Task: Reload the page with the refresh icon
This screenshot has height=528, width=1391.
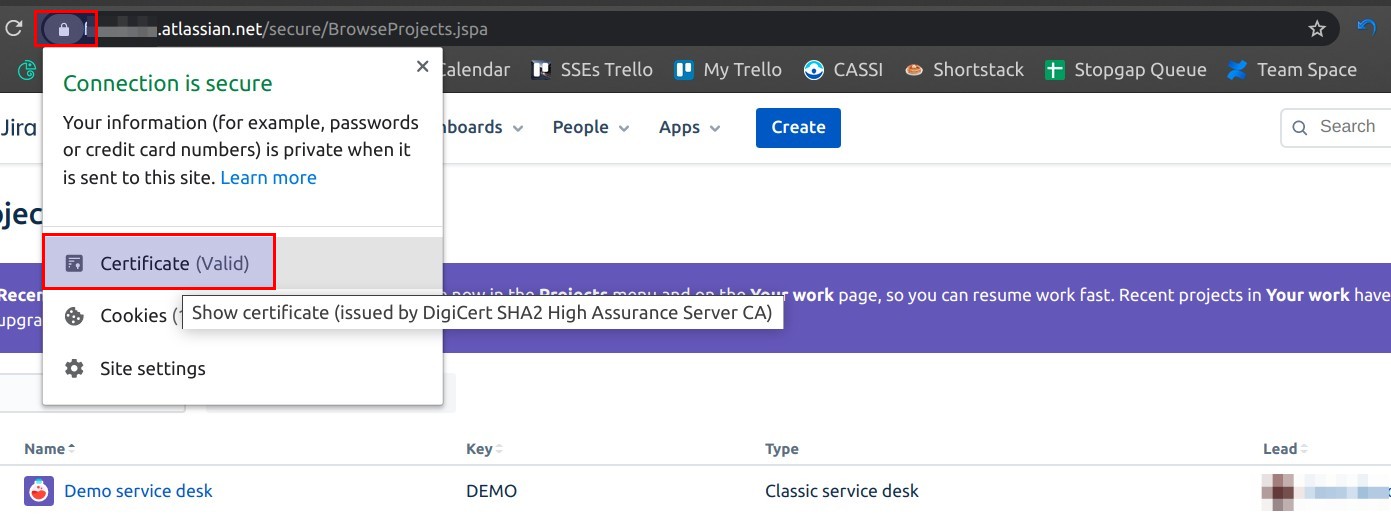Action: pyautogui.click(x=14, y=28)
